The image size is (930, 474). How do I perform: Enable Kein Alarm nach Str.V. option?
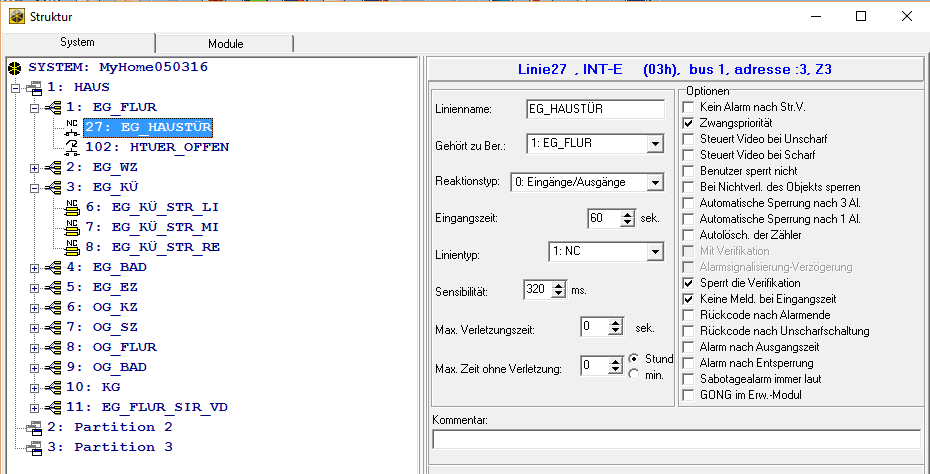point(688,106)
